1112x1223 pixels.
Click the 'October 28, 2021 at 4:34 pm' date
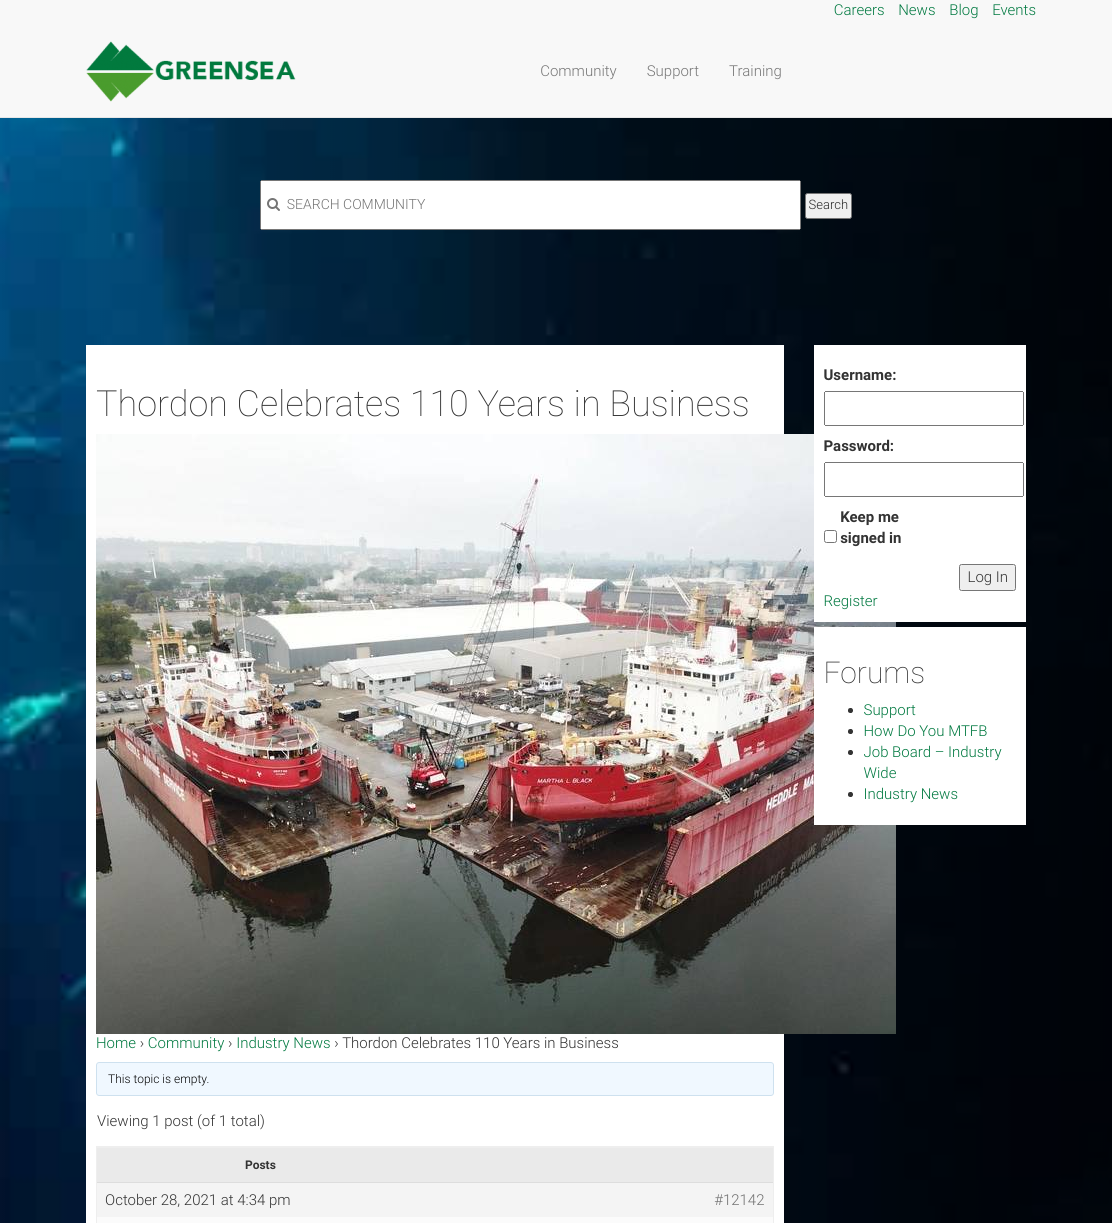(198, 1200)
